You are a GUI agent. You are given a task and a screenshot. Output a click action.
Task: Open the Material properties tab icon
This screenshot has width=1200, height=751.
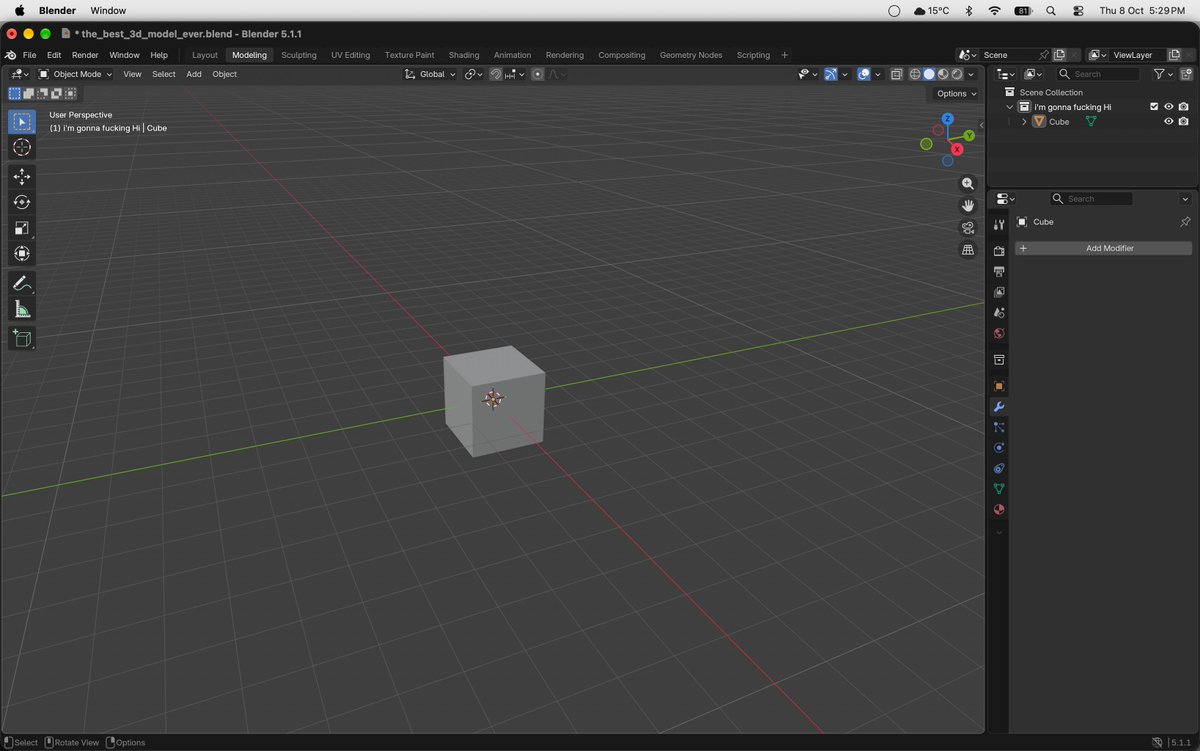click(998, 510)
